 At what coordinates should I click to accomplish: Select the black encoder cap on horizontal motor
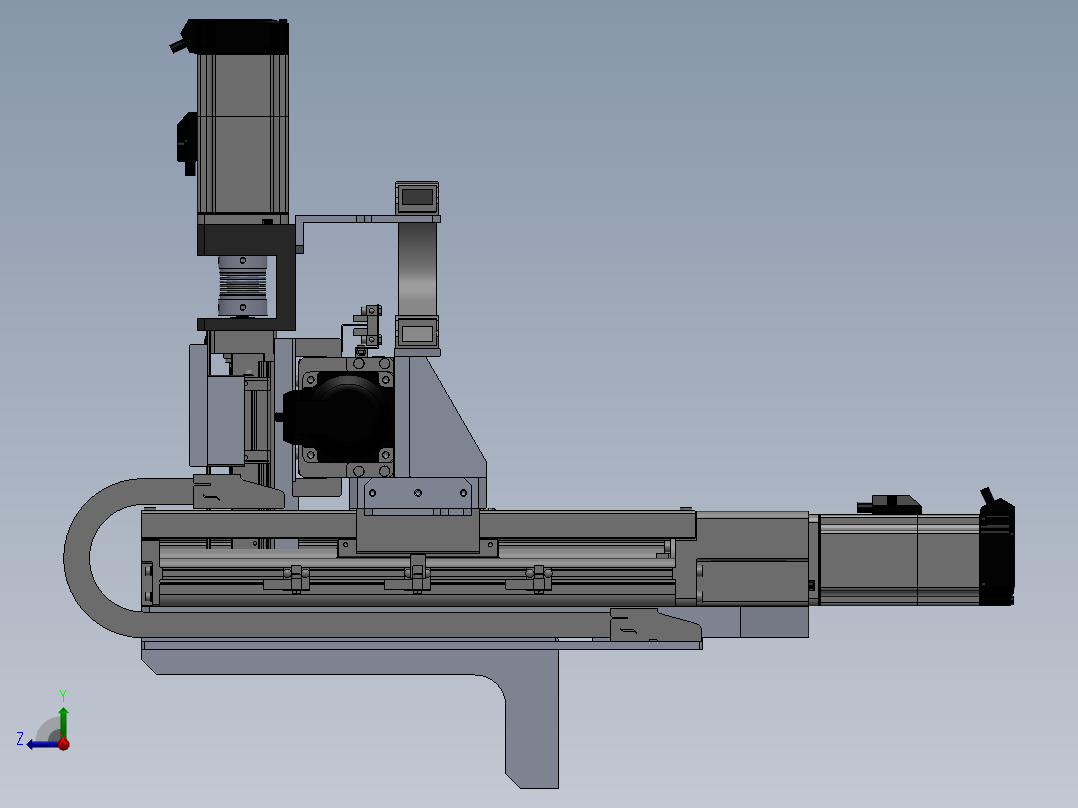[x=997, y=554]
